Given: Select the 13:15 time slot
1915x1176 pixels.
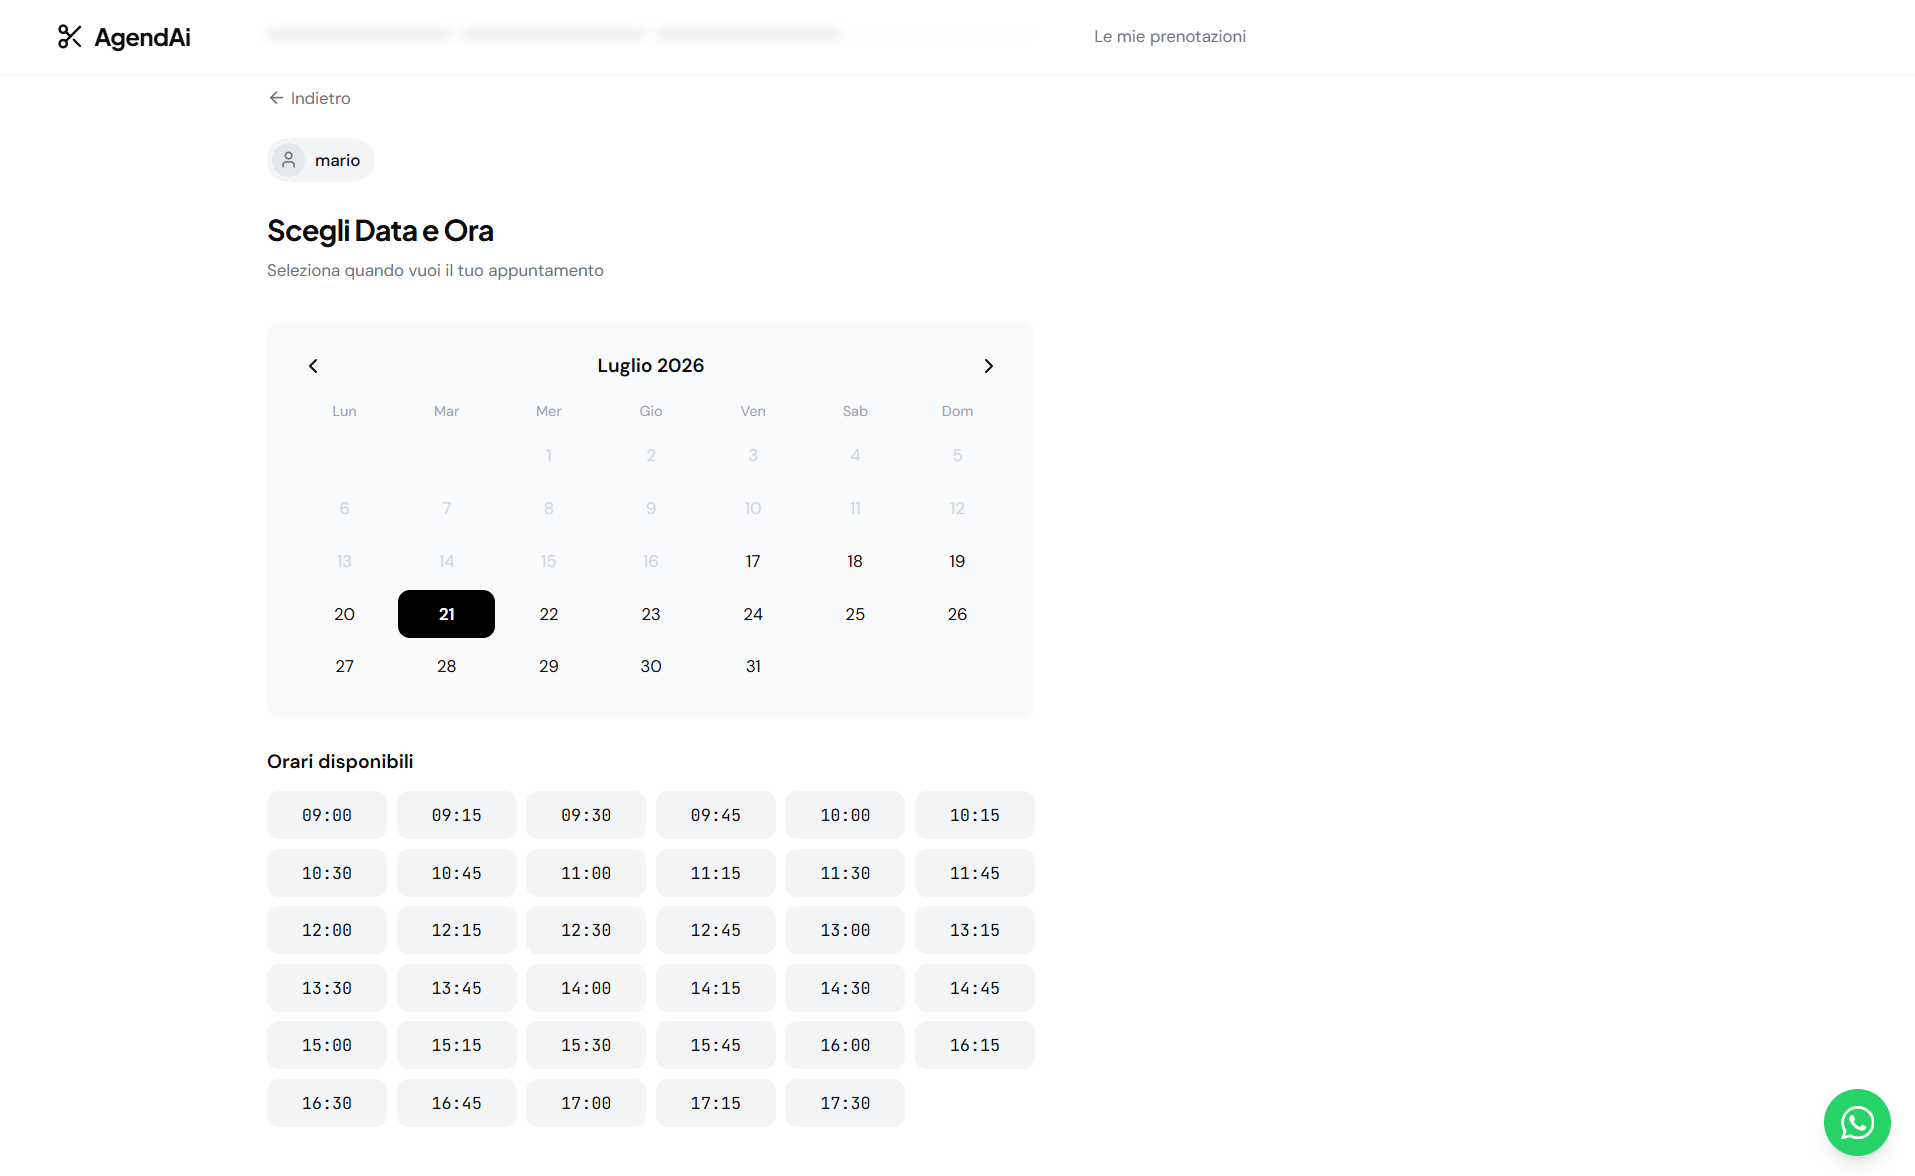Looking at the screenshot, I should click(975, 930).
